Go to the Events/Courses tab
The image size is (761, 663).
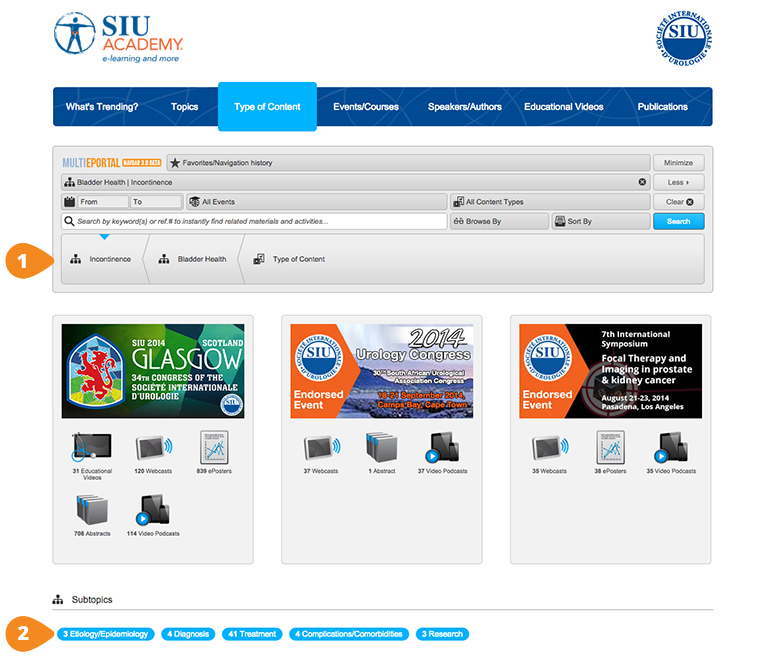pyautogui.click(x=366, y=107)
